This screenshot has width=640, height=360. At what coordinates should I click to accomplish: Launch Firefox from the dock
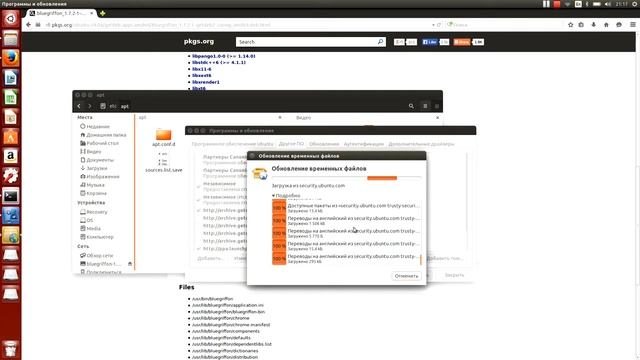(11, 58)
